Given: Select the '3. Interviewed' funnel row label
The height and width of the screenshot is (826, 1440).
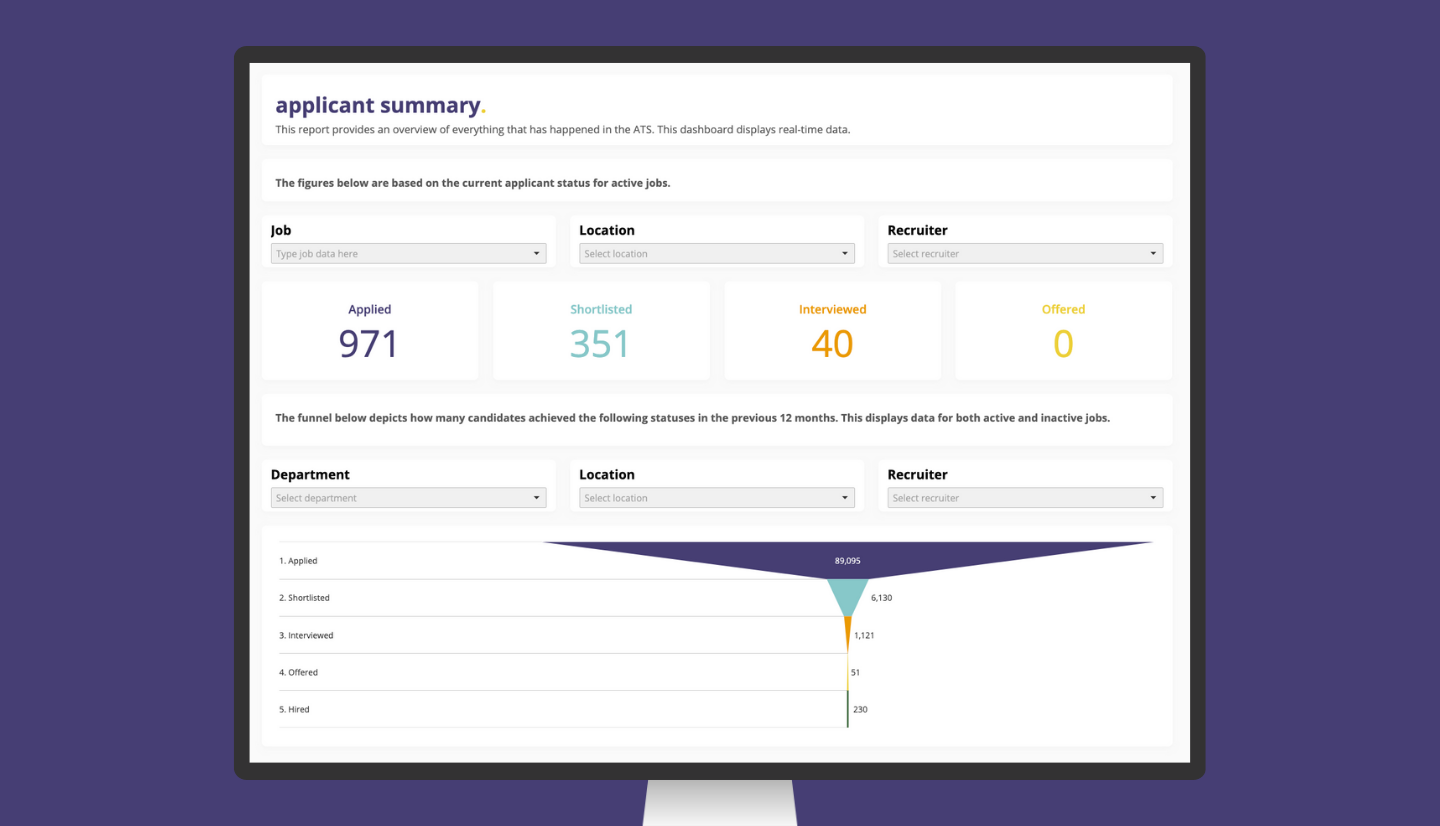Looking at the screenshot, I should (x=306, y=635).
